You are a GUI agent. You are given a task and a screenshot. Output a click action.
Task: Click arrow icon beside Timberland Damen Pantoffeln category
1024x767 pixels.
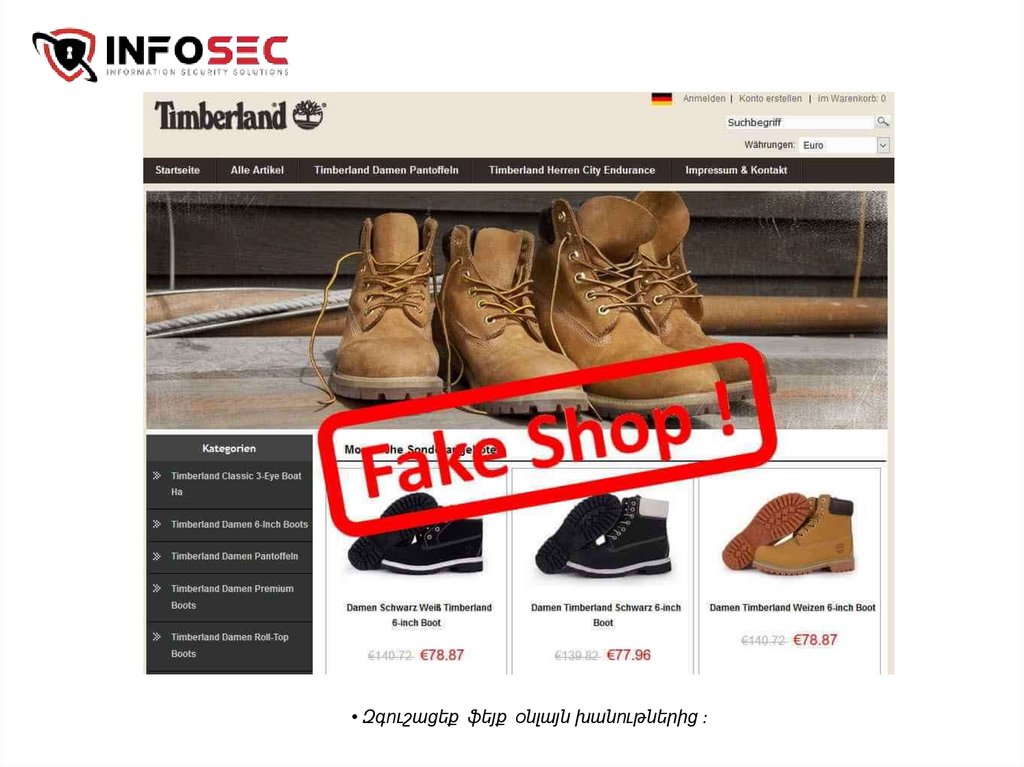point(157,556)
